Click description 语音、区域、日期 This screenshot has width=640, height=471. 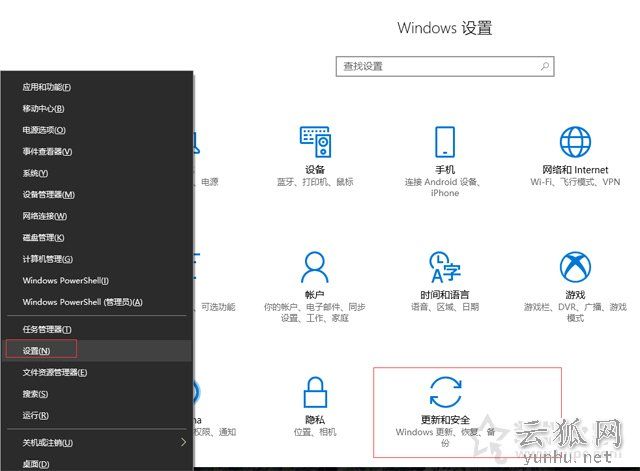point(445,307)
